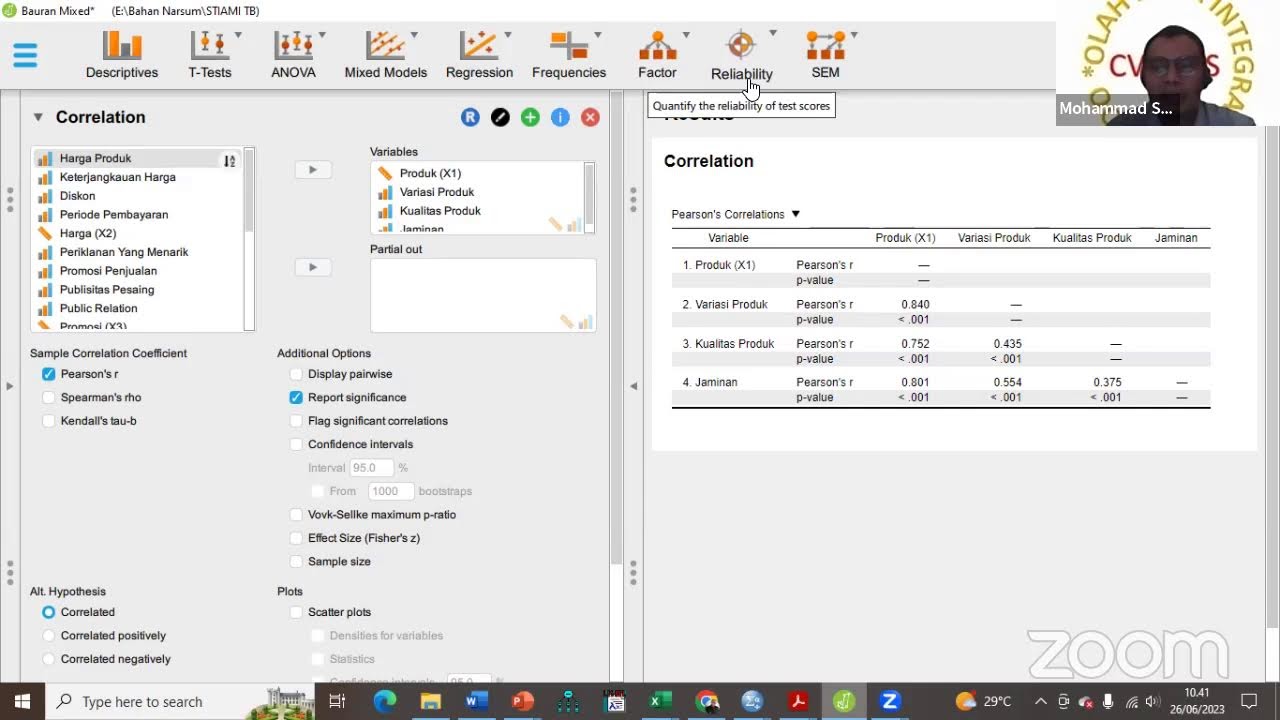Select Diskon variable in list
The width and height of the screenshot is (1280, 720).
(x=138, y=196)
